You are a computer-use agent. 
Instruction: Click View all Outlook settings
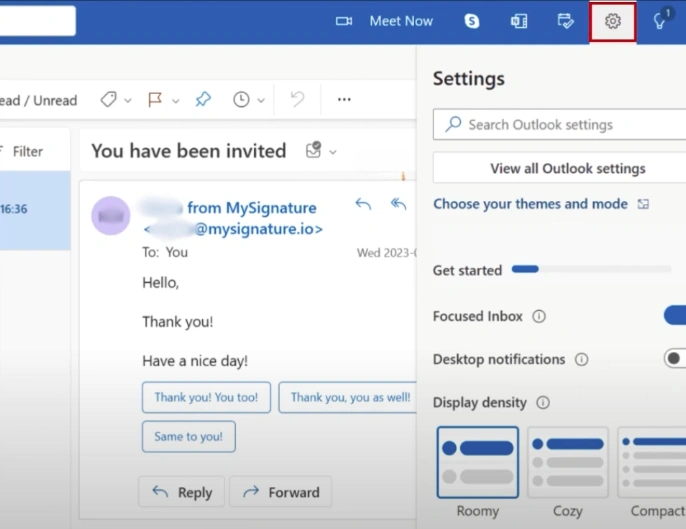pyautogui.click(x=560, y=168)
